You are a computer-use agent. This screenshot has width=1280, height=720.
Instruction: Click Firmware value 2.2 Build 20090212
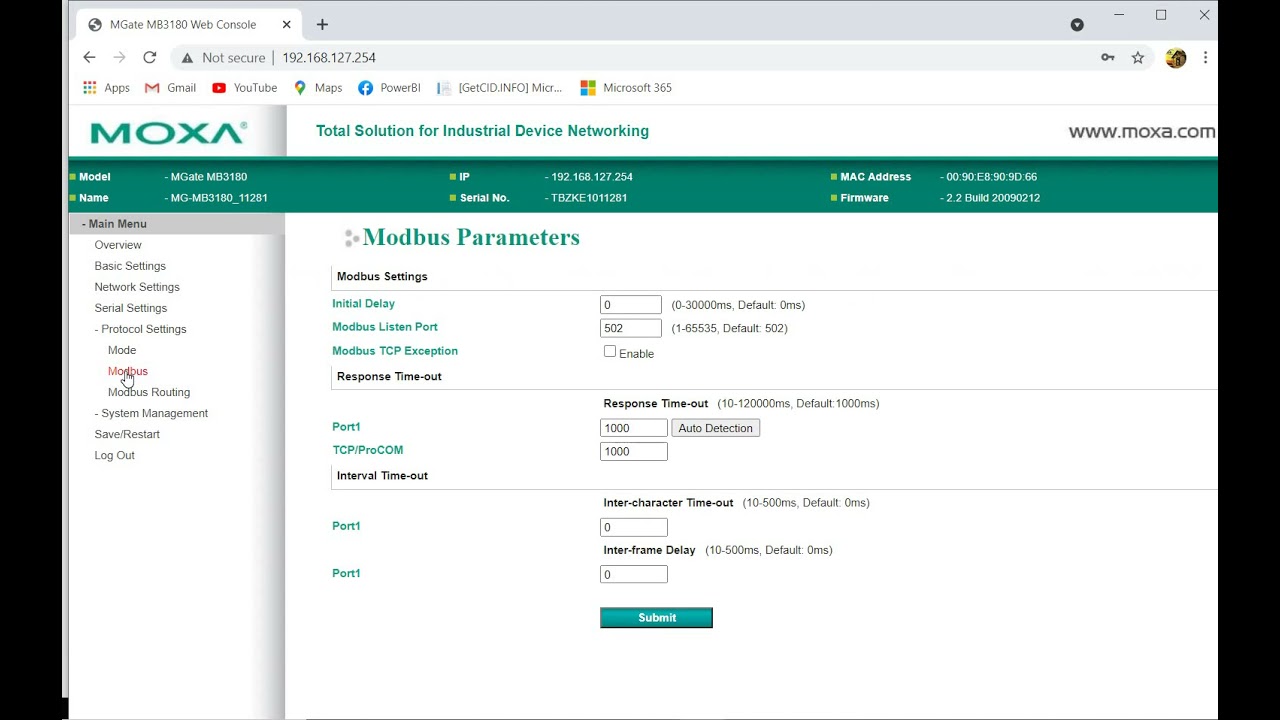tap(993, 198)
